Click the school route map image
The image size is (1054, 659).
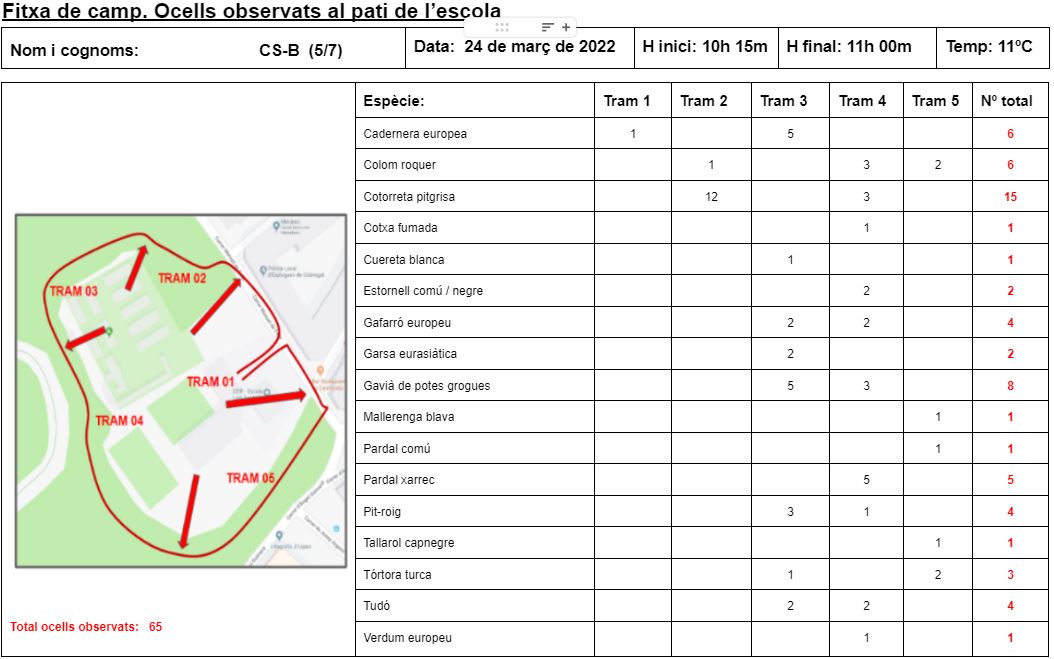(181, 391)
